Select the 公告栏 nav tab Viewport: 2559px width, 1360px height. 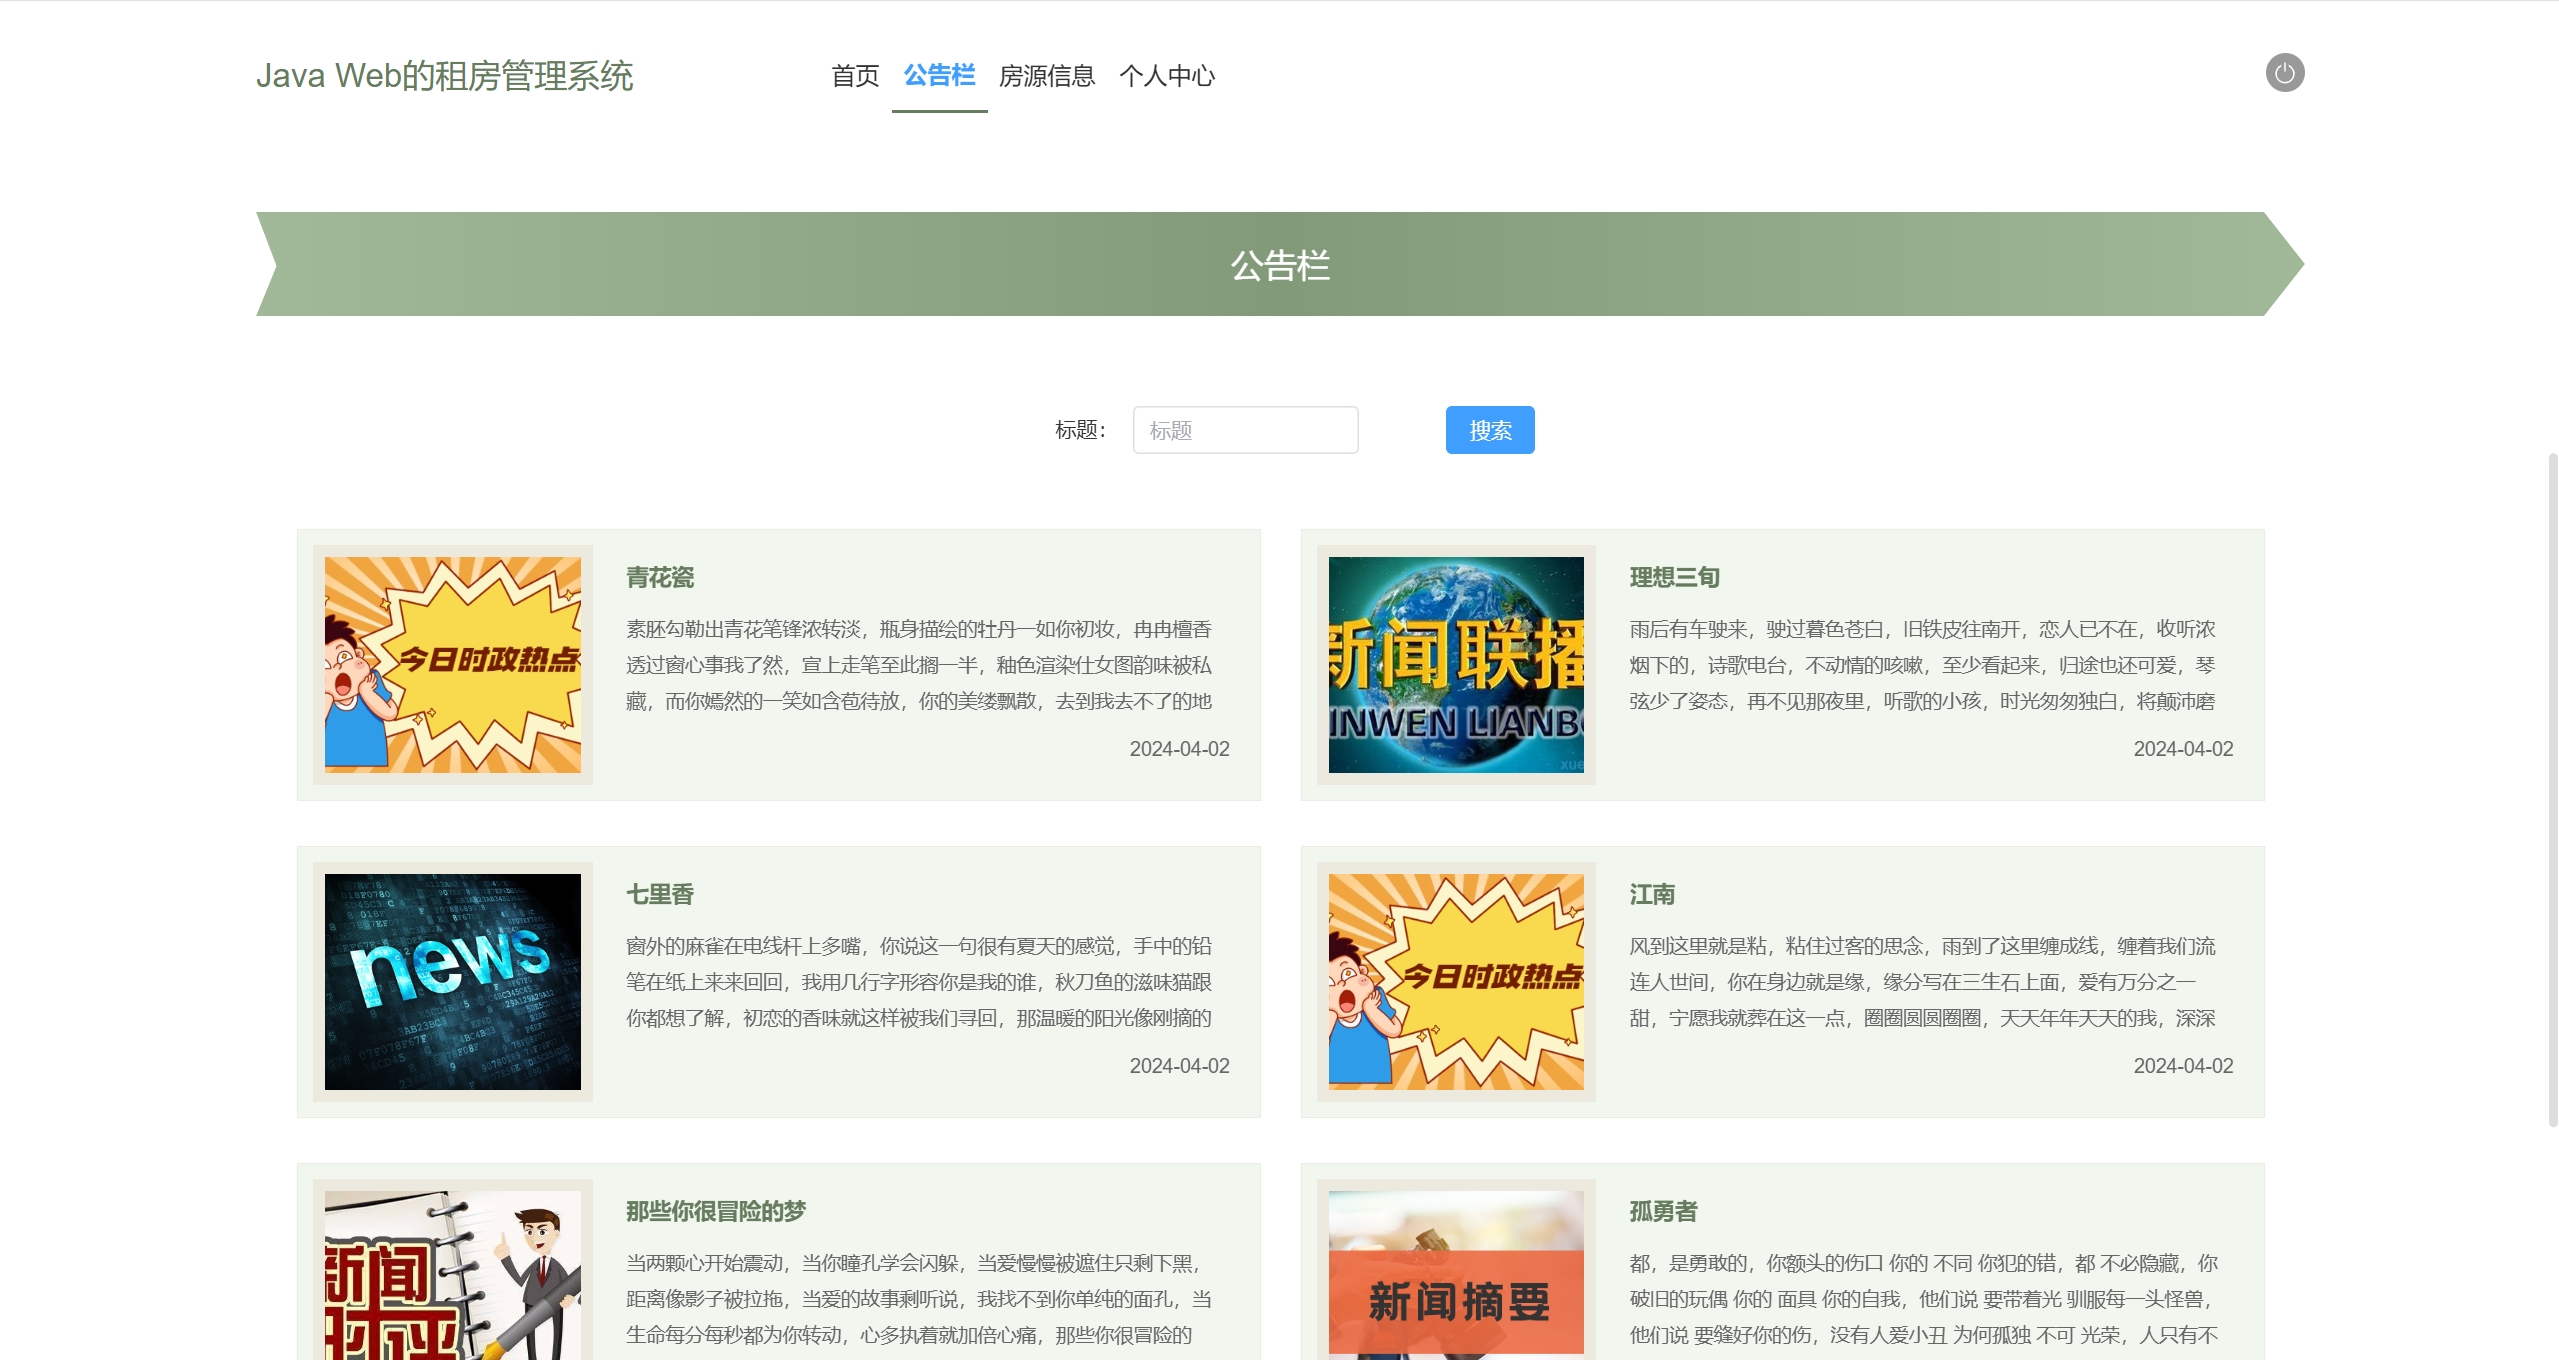point(939,76)
